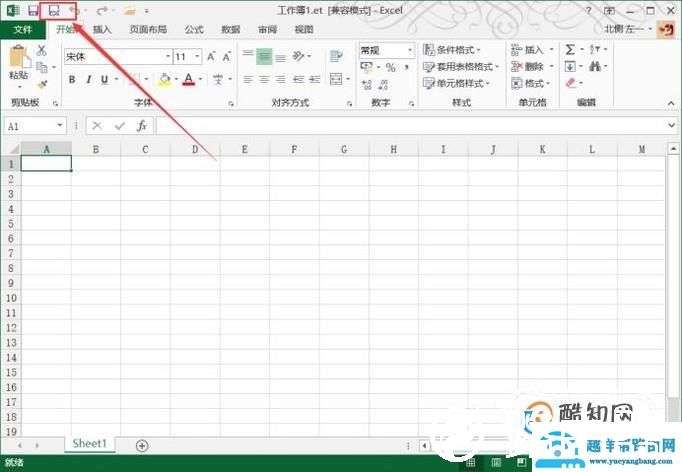682x472 pixels.
Task: Open 套用表格格式 format as table menu
Action: (461, 67)
